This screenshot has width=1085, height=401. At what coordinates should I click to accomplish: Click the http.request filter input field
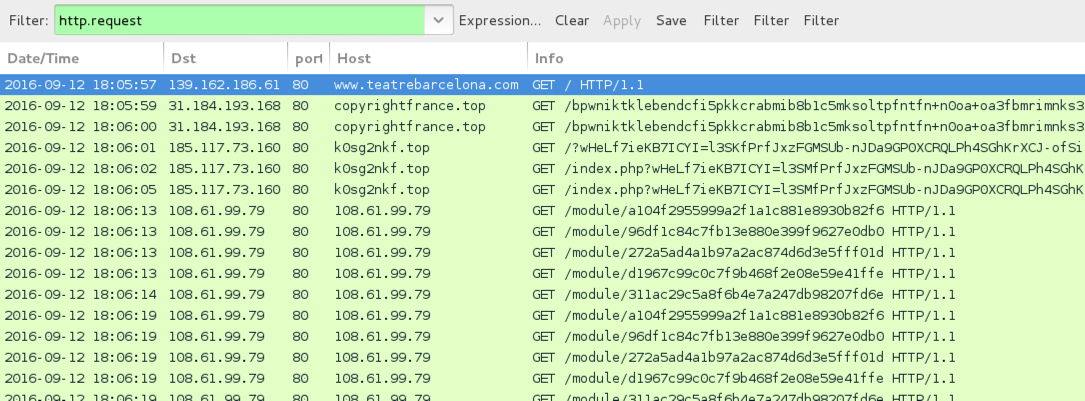coord(238,20)
